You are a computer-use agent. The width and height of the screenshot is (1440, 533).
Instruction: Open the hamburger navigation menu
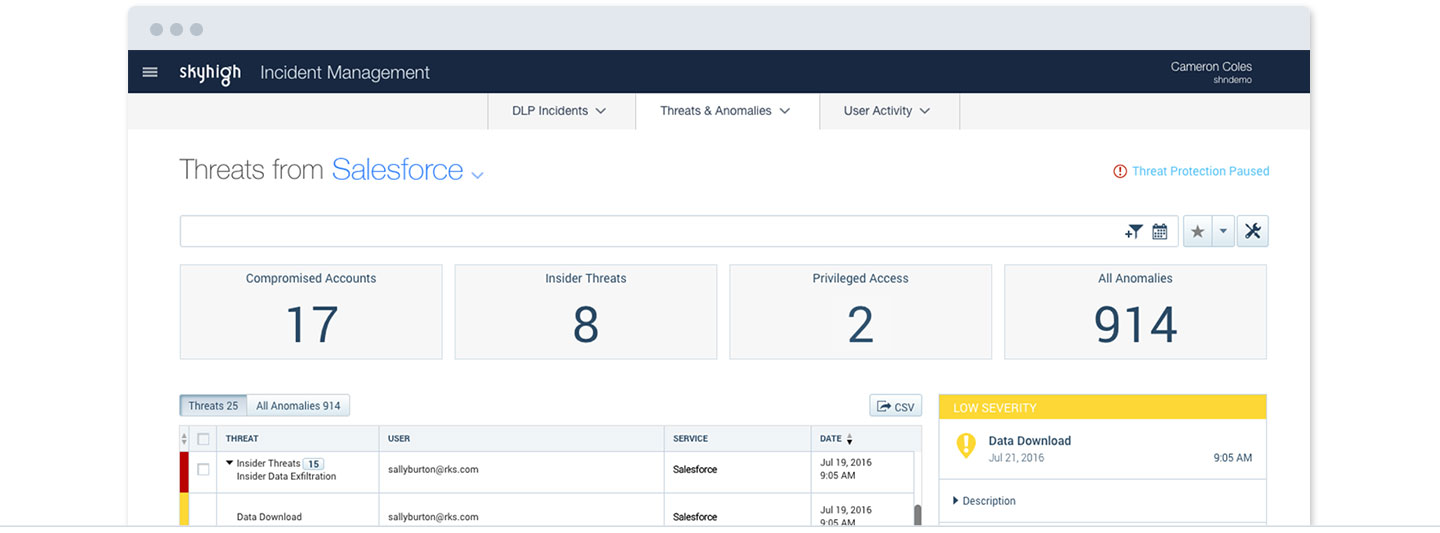(x=150, y=72)
